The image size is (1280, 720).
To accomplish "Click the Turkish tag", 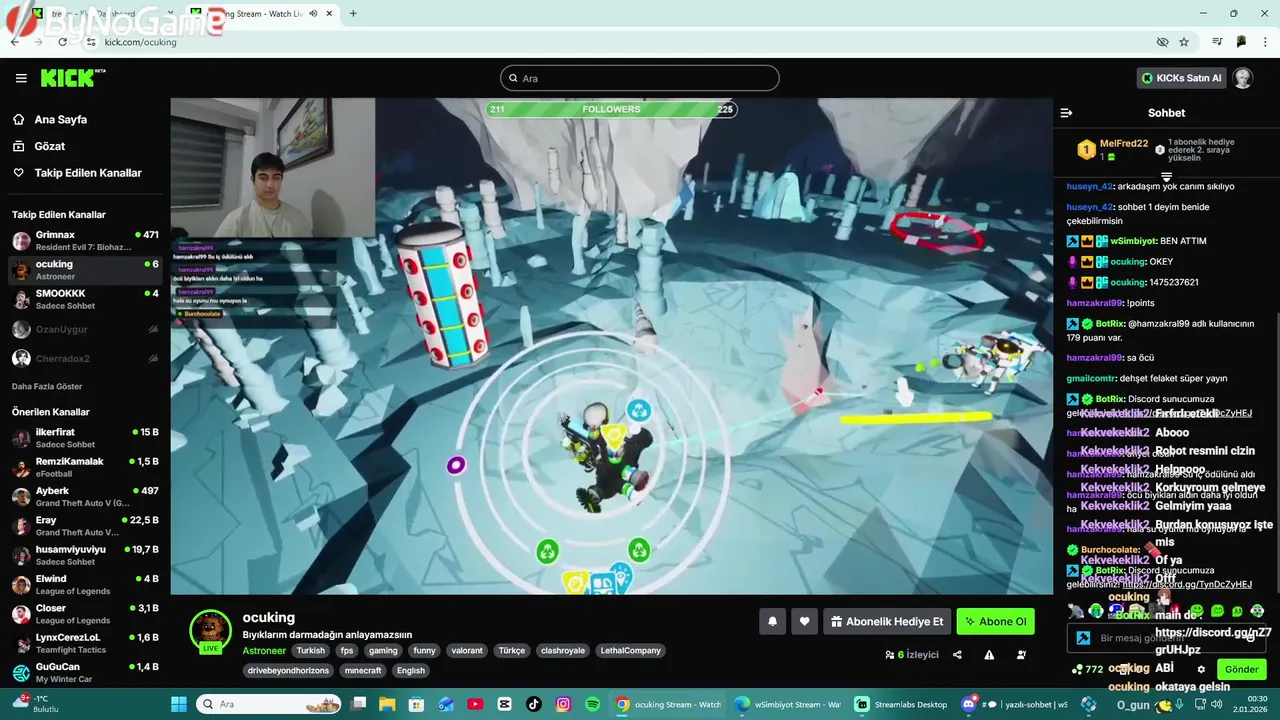I will 310,650.
